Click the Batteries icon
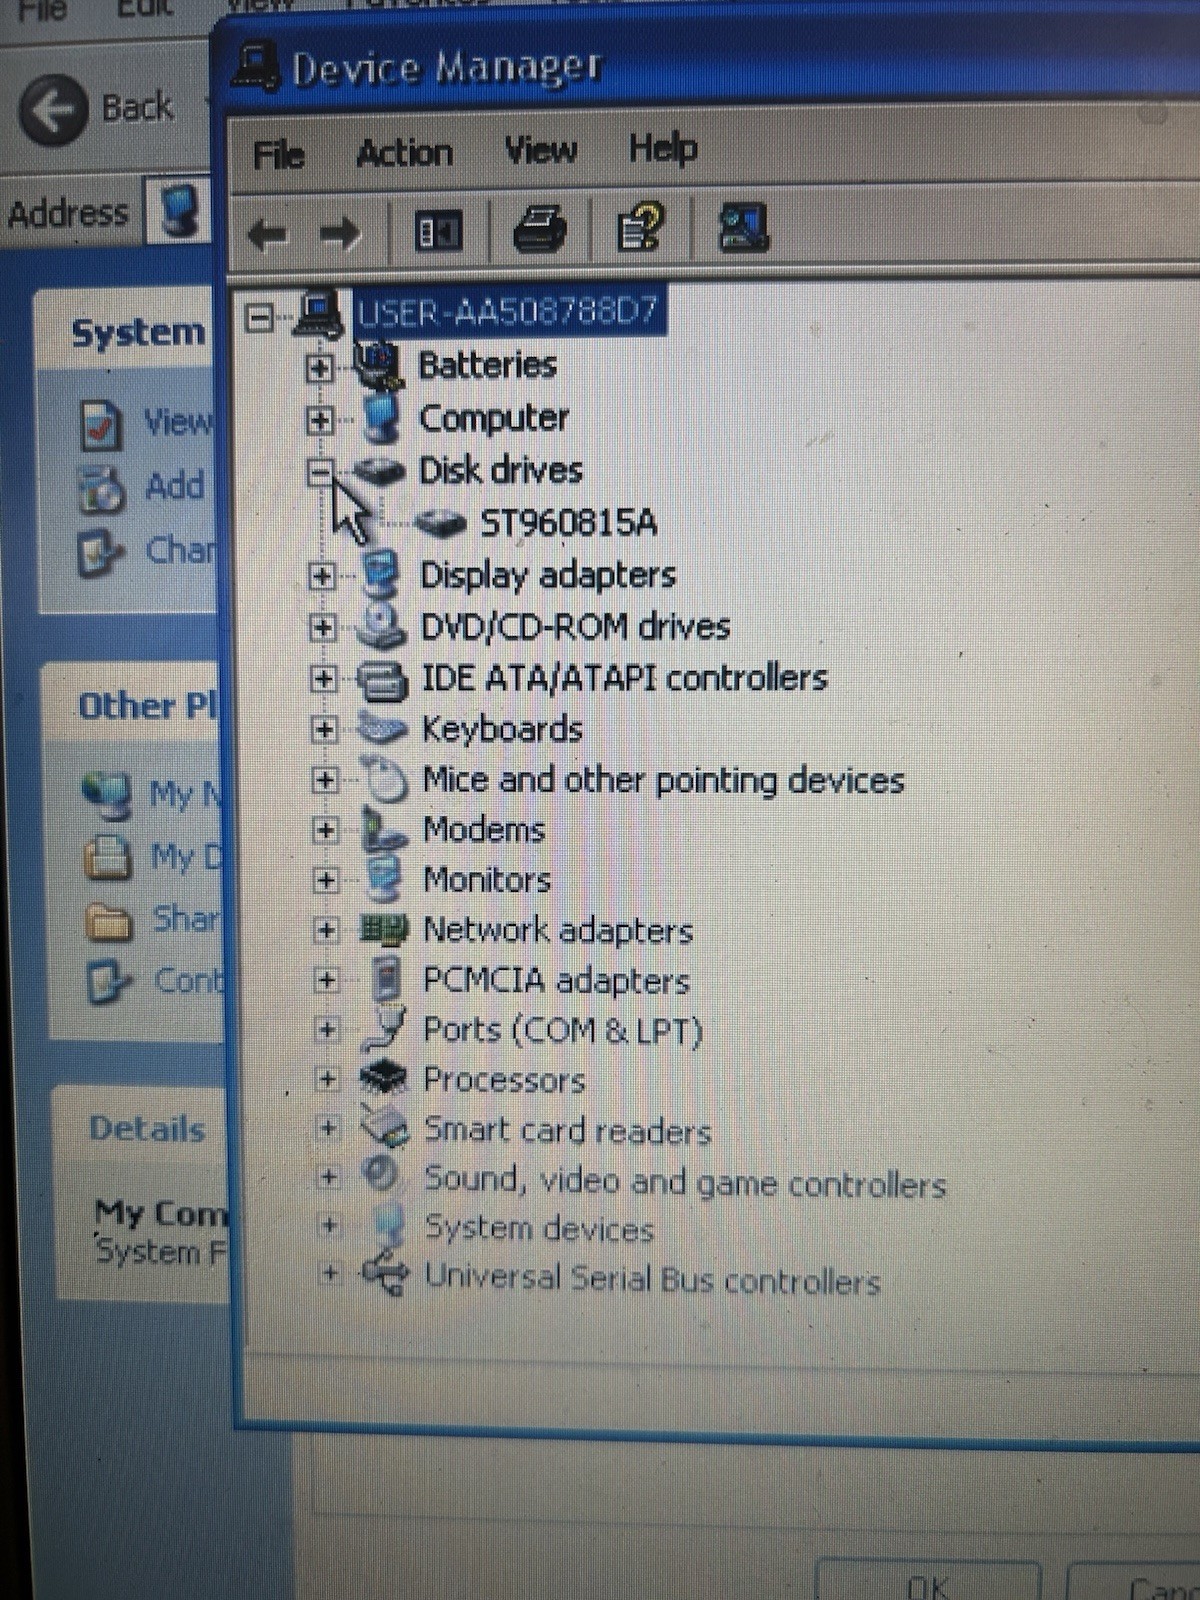The height and width of the screenshot is (1600, 1200). (377, 366)
